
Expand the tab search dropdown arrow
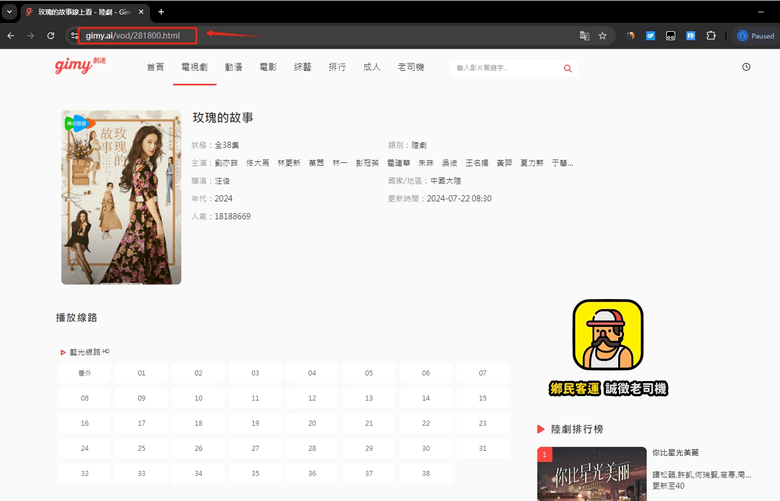tap(10, 11)
